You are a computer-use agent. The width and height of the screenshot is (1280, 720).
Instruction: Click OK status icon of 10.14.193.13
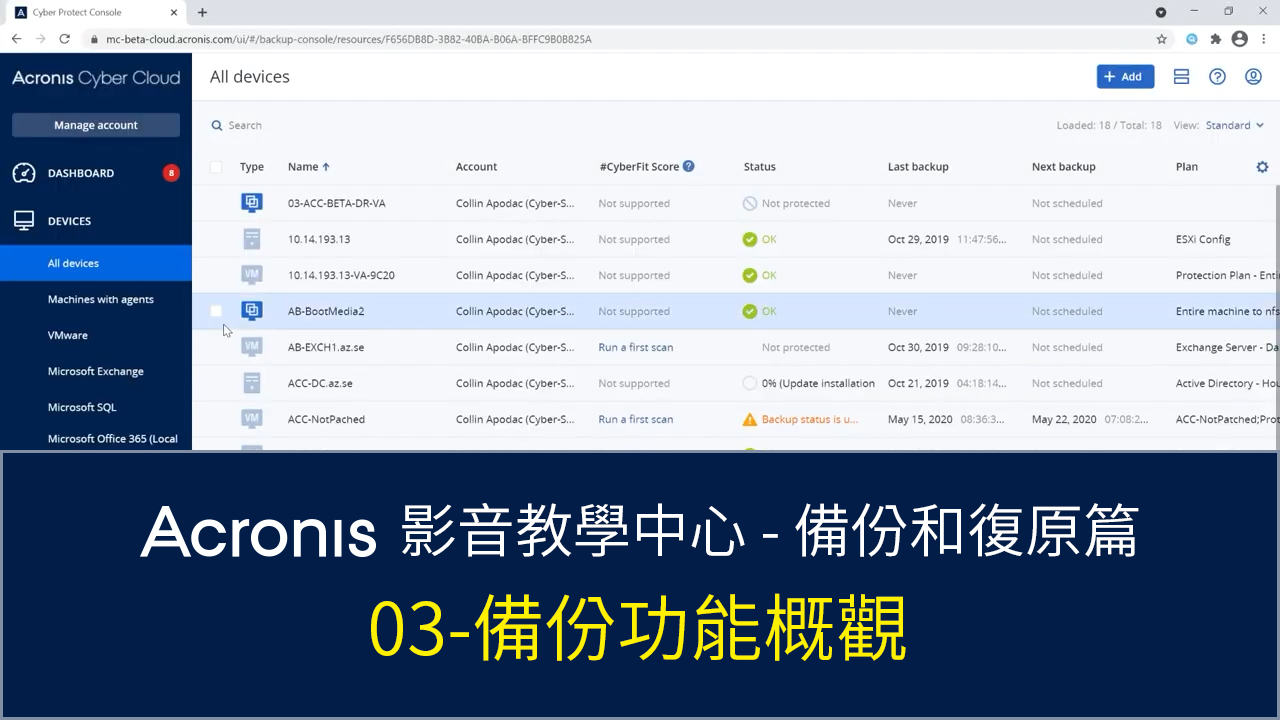pyautogui.click(x=750, y=239)
